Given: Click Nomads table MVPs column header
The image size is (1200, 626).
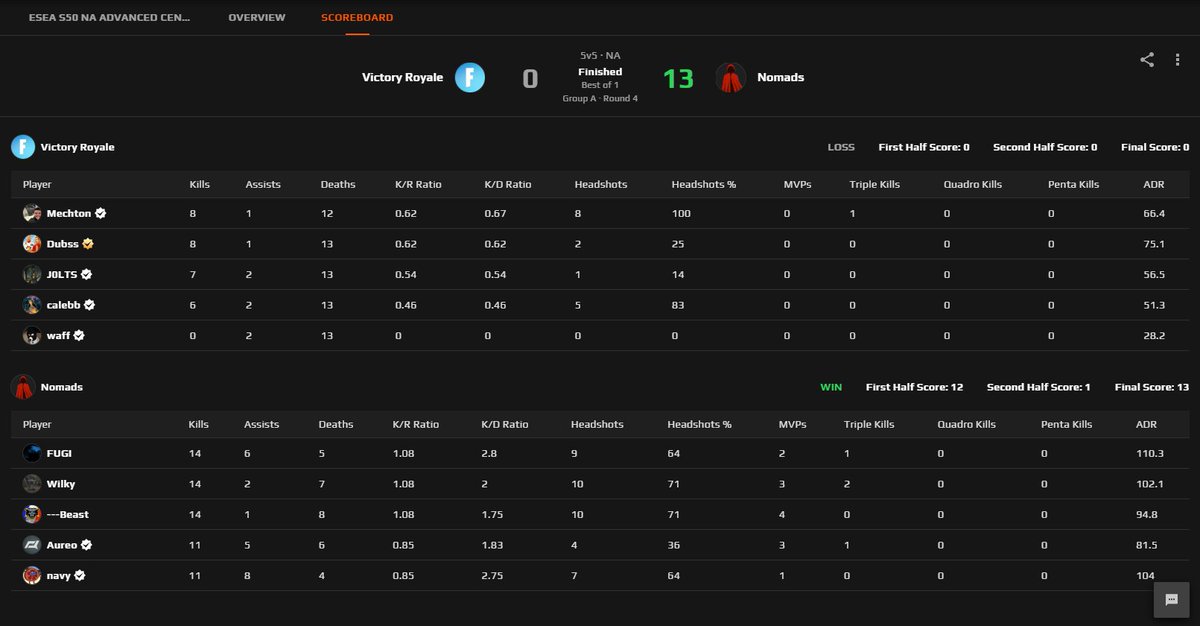Looking at the screenshot, I should coord(793,424).
